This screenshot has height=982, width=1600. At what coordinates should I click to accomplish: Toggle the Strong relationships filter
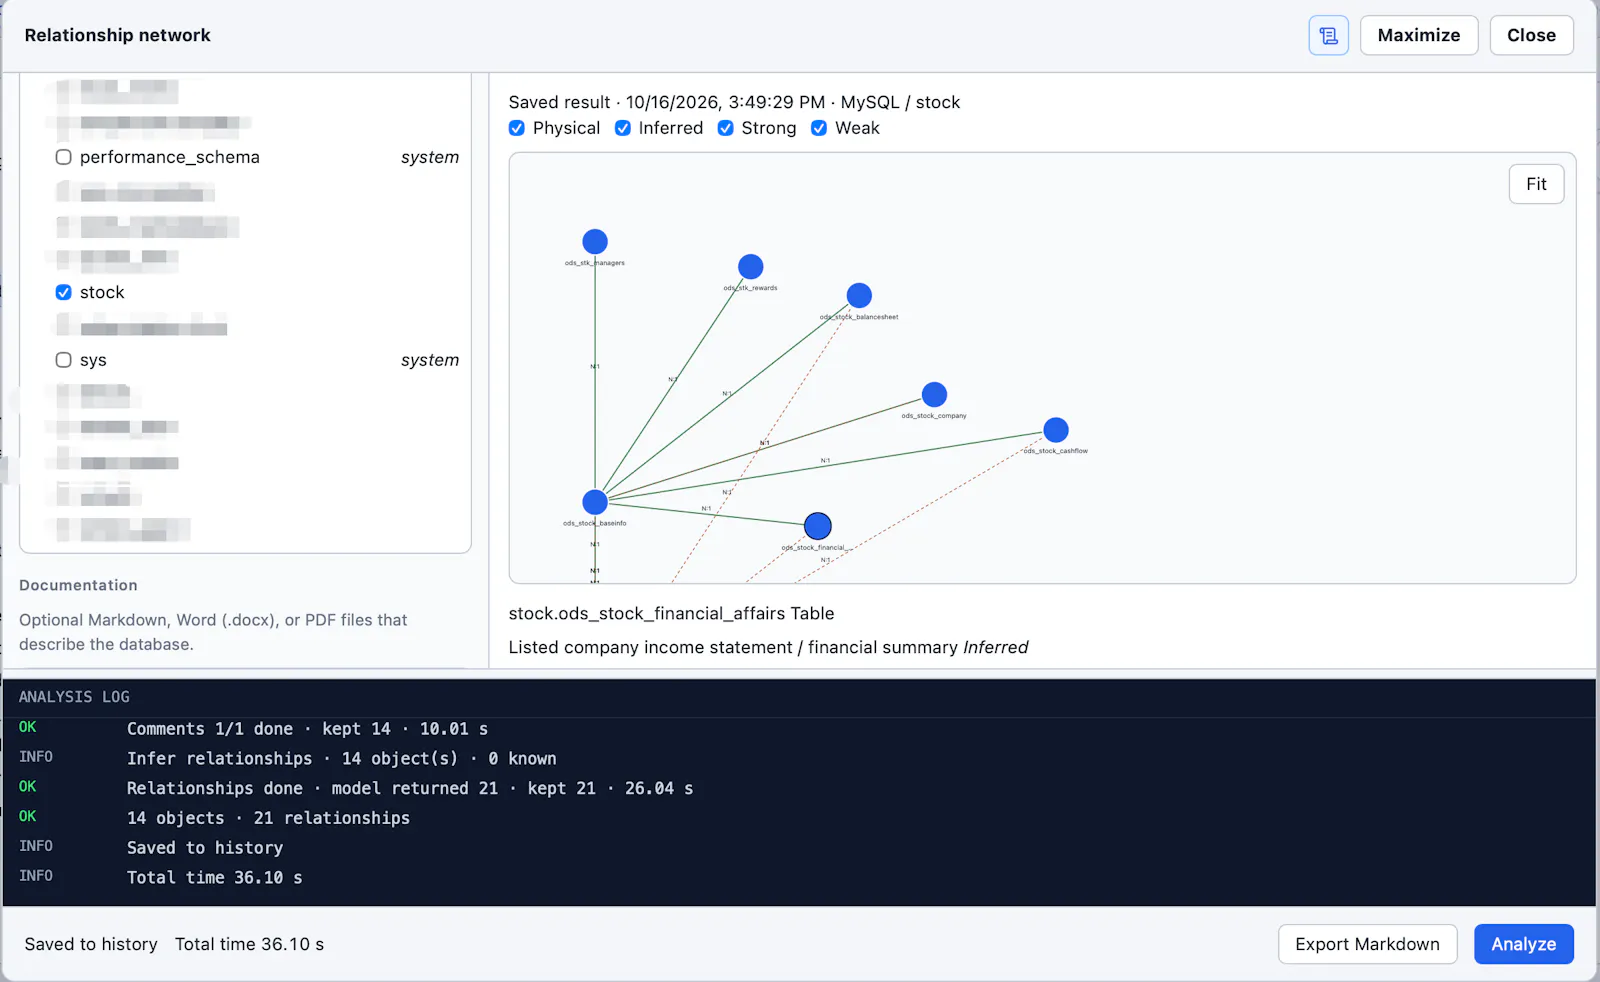click(x=726, y=128)
